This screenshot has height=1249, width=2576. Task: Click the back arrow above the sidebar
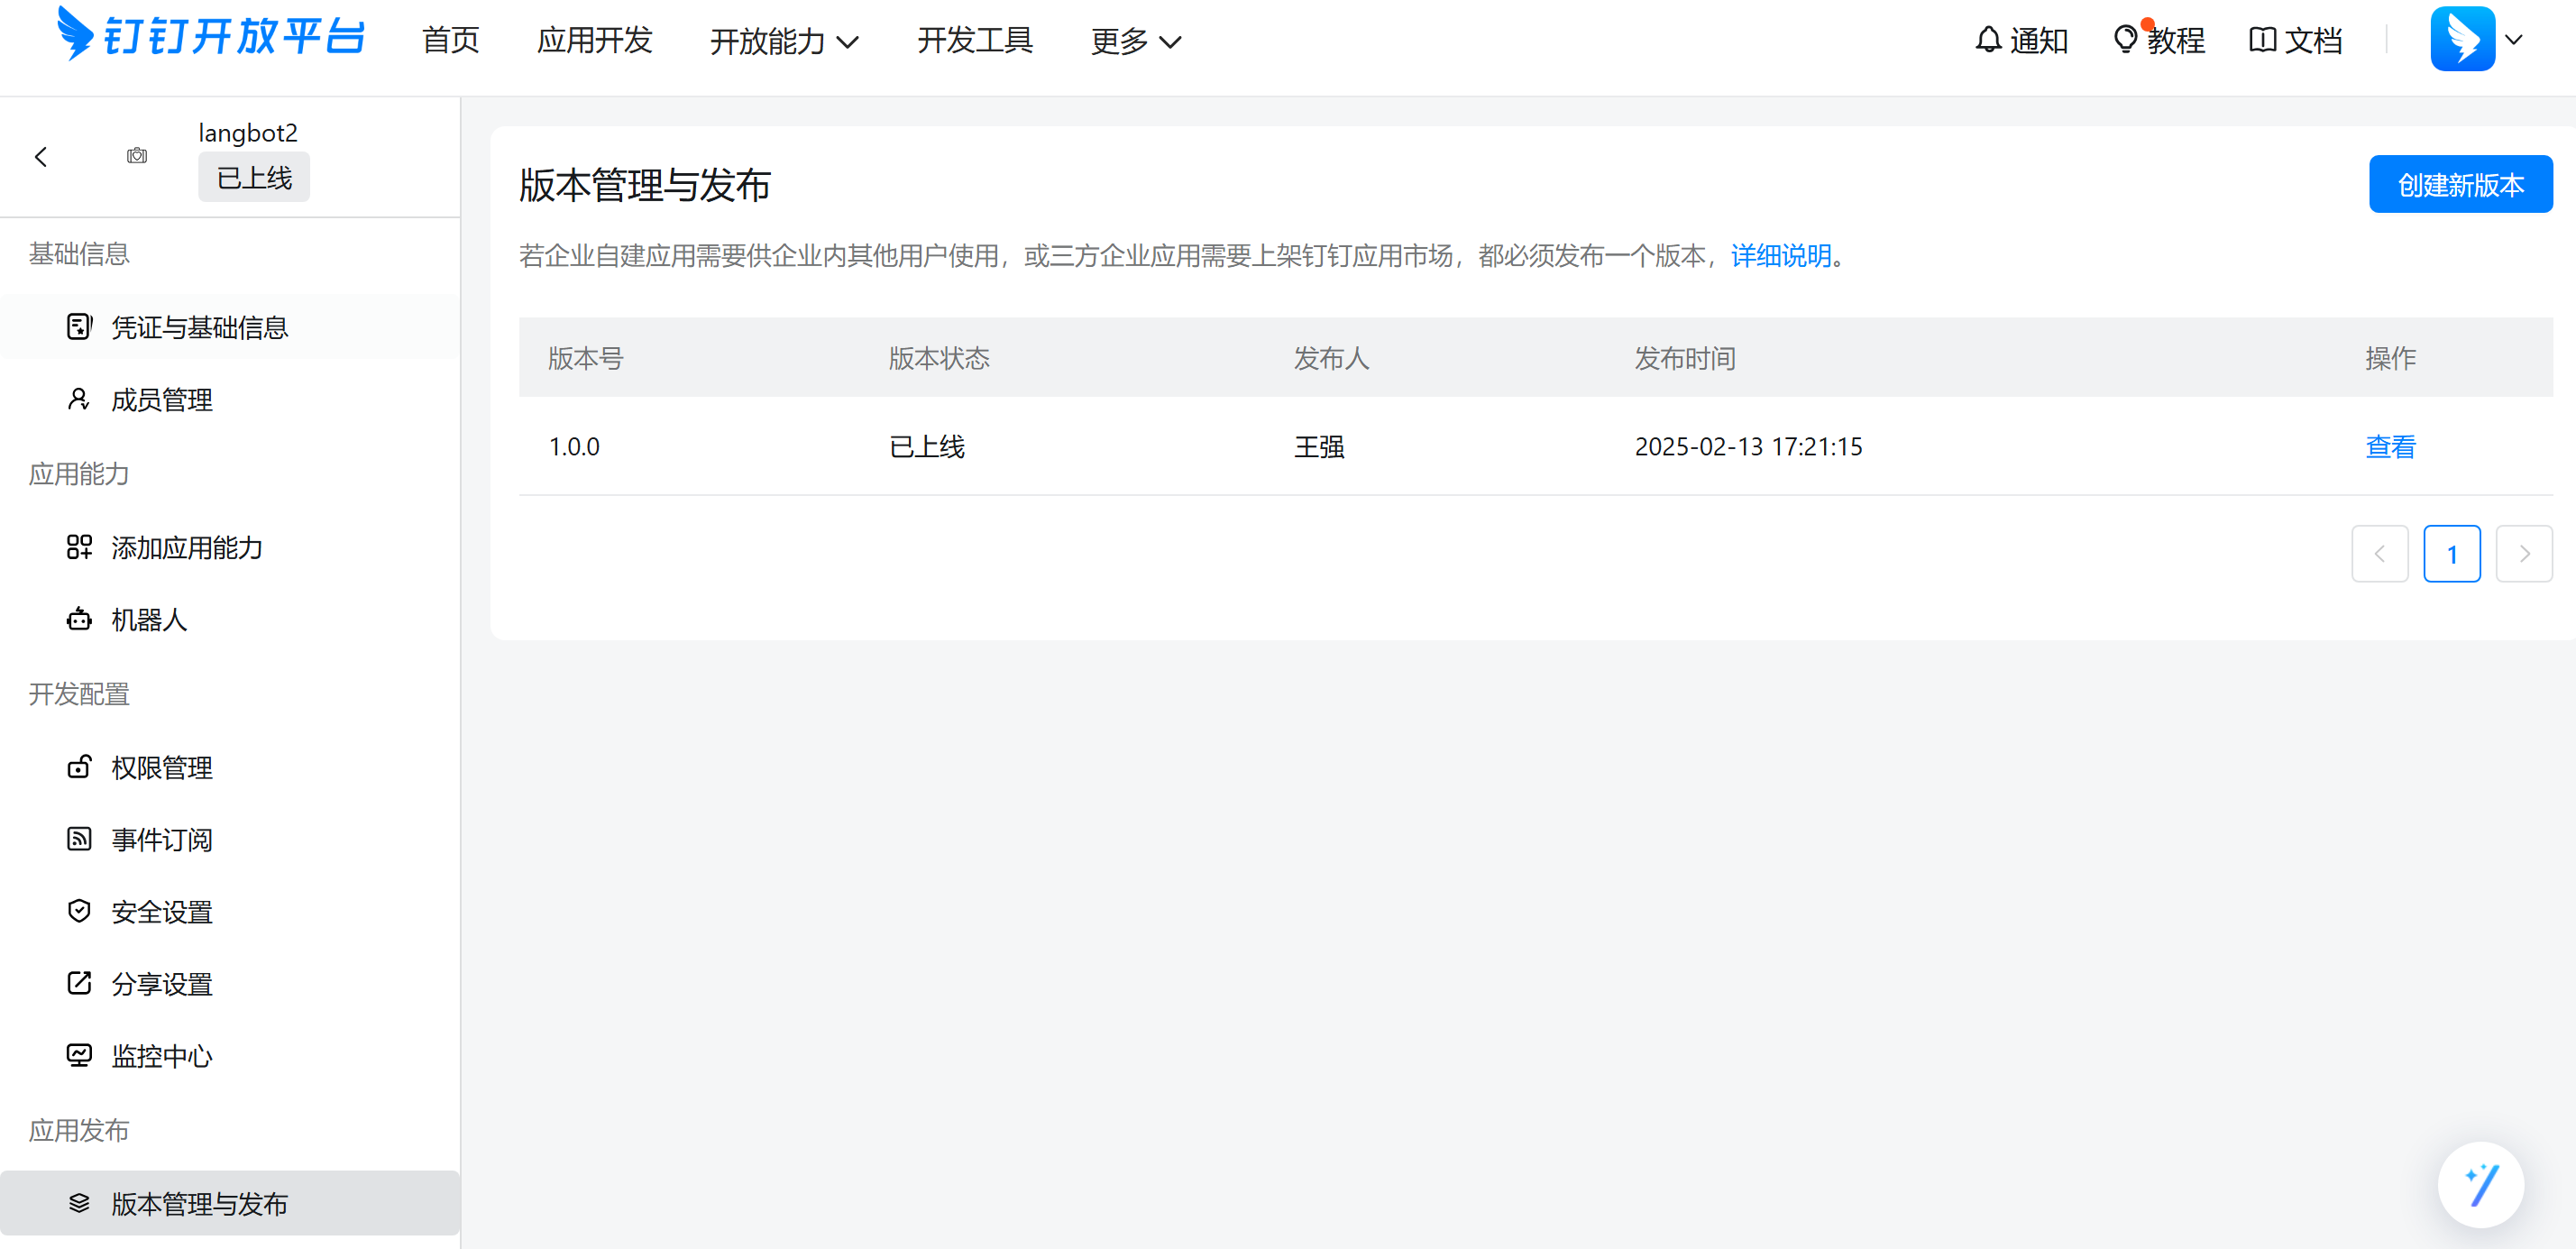40,156
